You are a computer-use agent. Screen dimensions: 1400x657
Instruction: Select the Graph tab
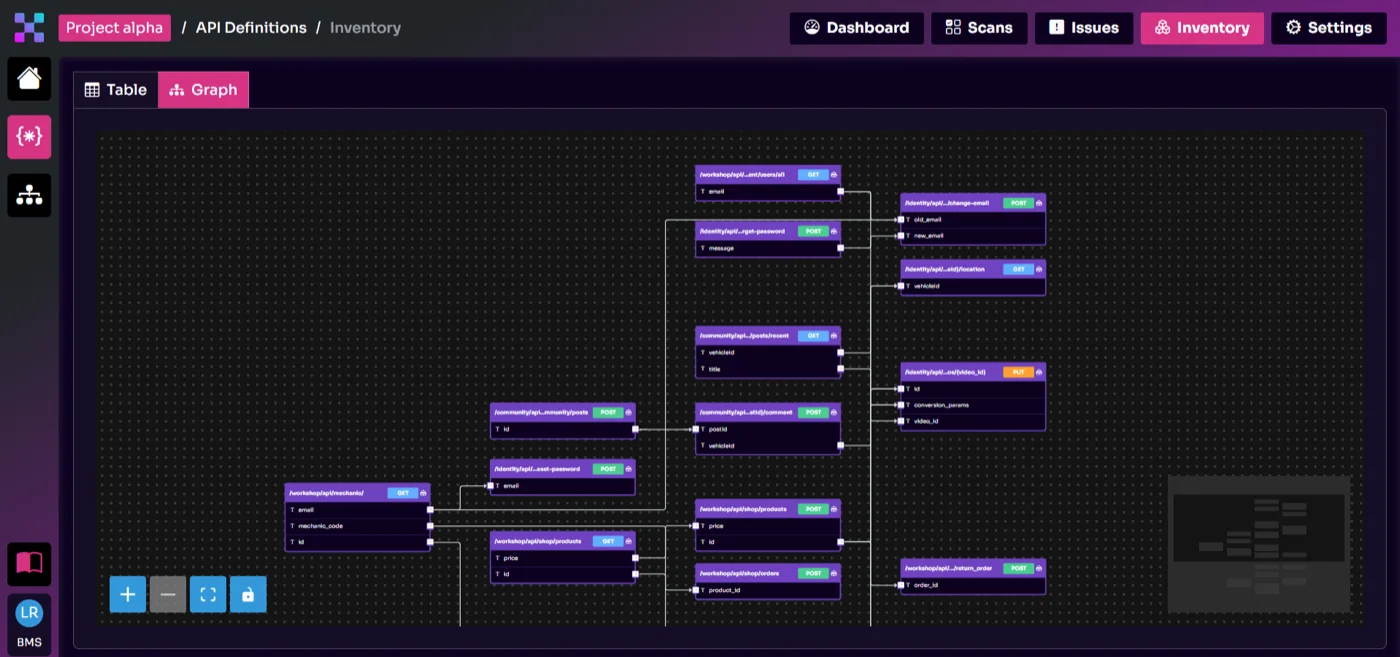(203, 89)
